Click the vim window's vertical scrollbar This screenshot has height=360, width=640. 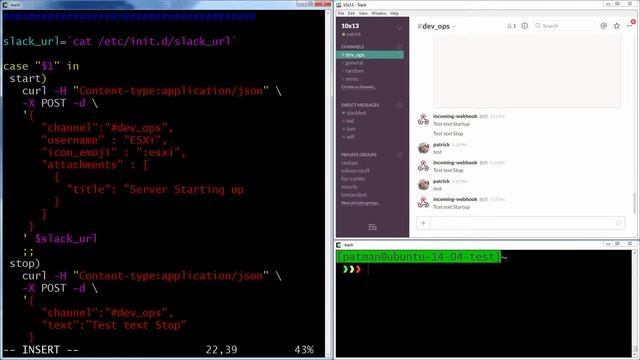(329, 183)
